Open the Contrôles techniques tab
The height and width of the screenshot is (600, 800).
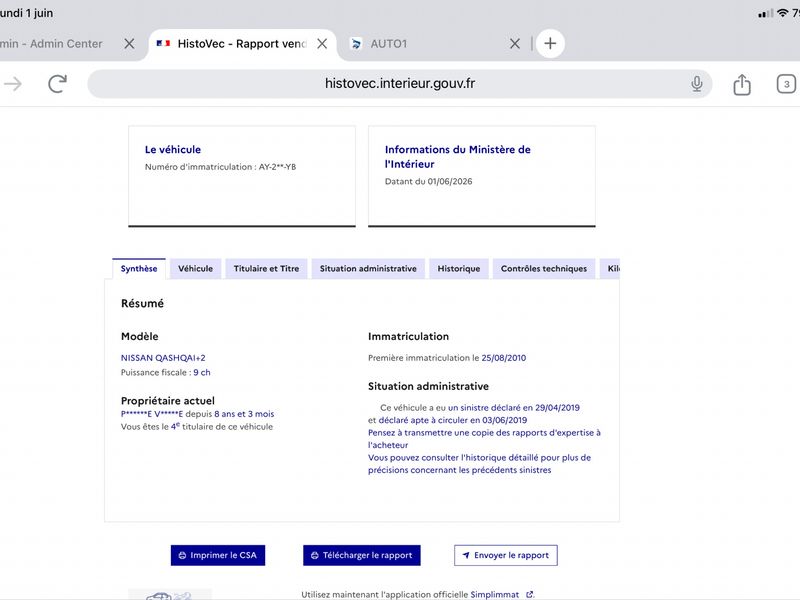pos(544,268)
